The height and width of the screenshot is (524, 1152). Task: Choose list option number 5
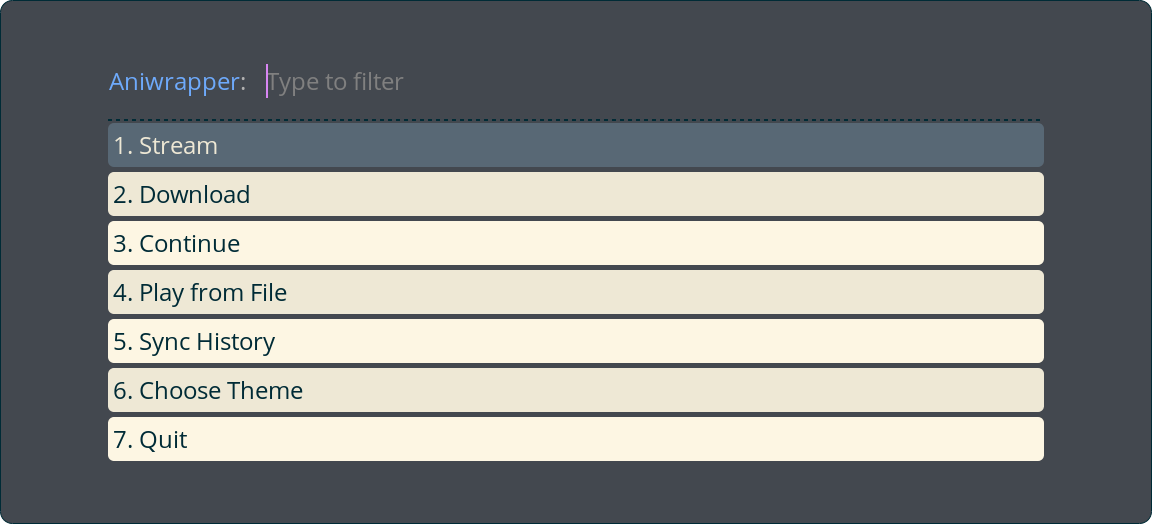[575, 341]
